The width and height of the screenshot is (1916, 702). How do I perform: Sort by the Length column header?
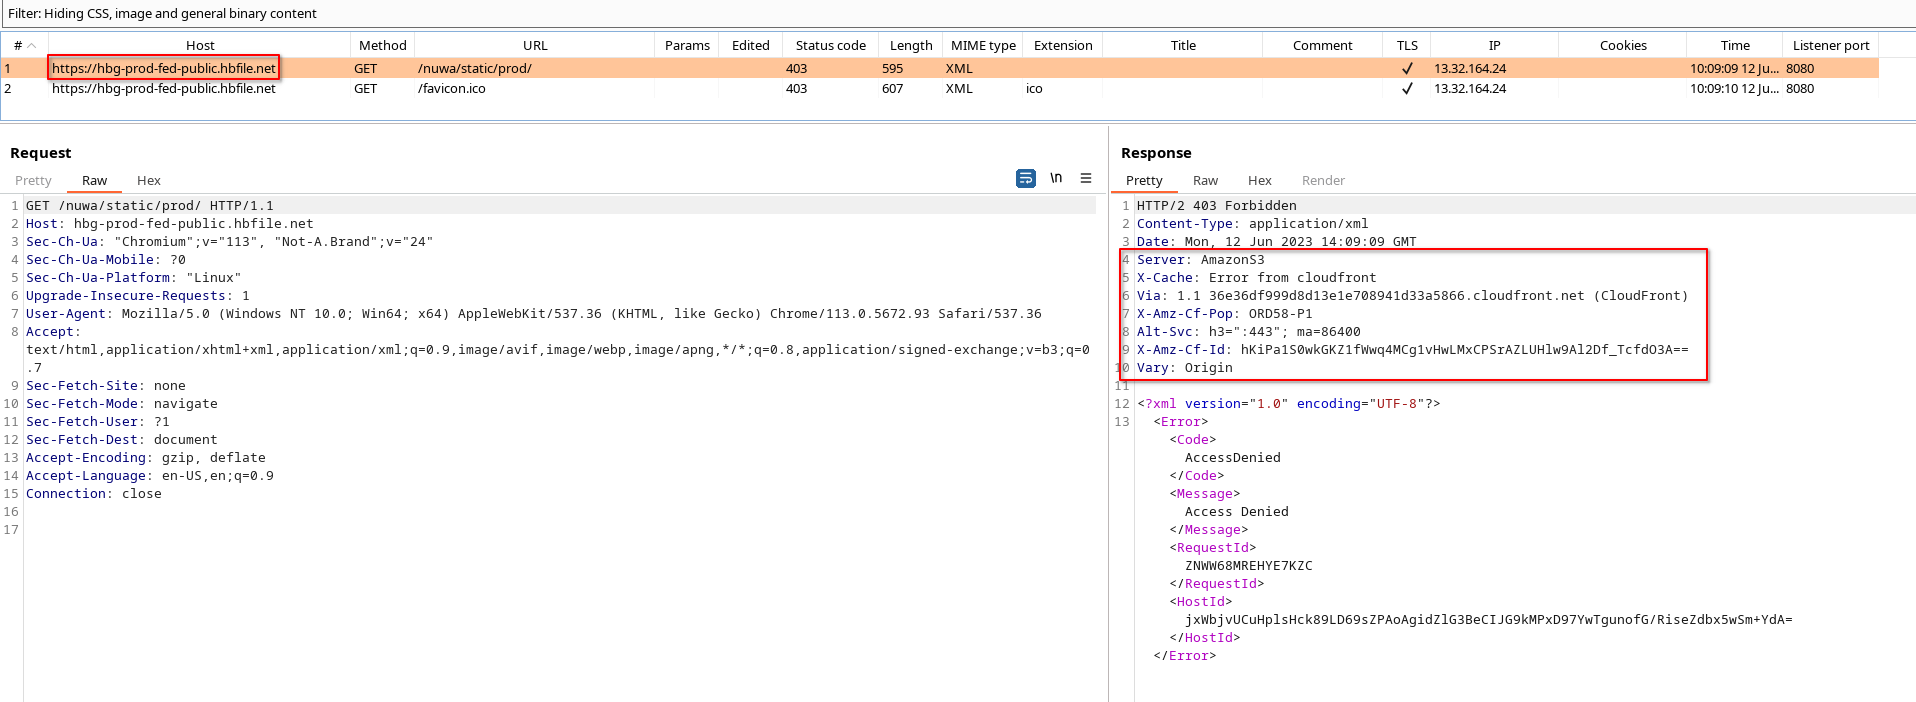(911, 45)
